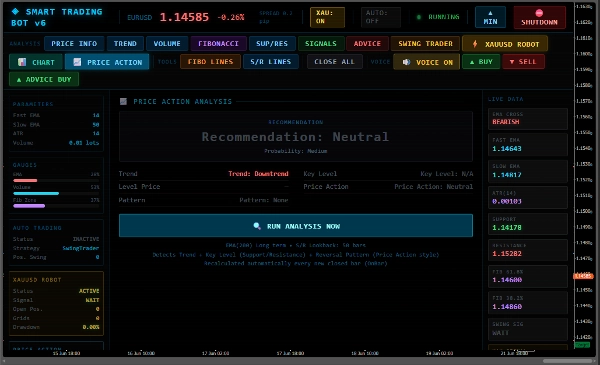Image resolution: width=600 pixels, height=365 pixels.
Task: Click the Swing Sig WAIT card
Action: (528, 329)
